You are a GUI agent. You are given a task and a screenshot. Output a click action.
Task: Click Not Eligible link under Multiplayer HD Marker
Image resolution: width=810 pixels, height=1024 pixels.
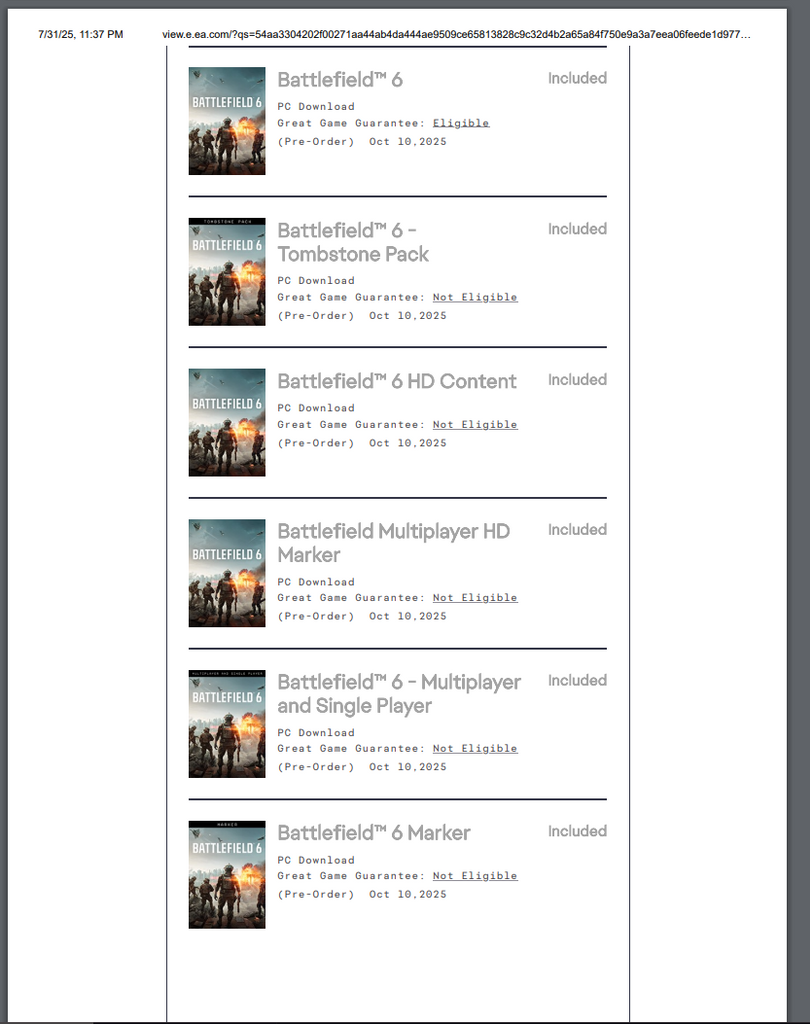pos(475,598)
